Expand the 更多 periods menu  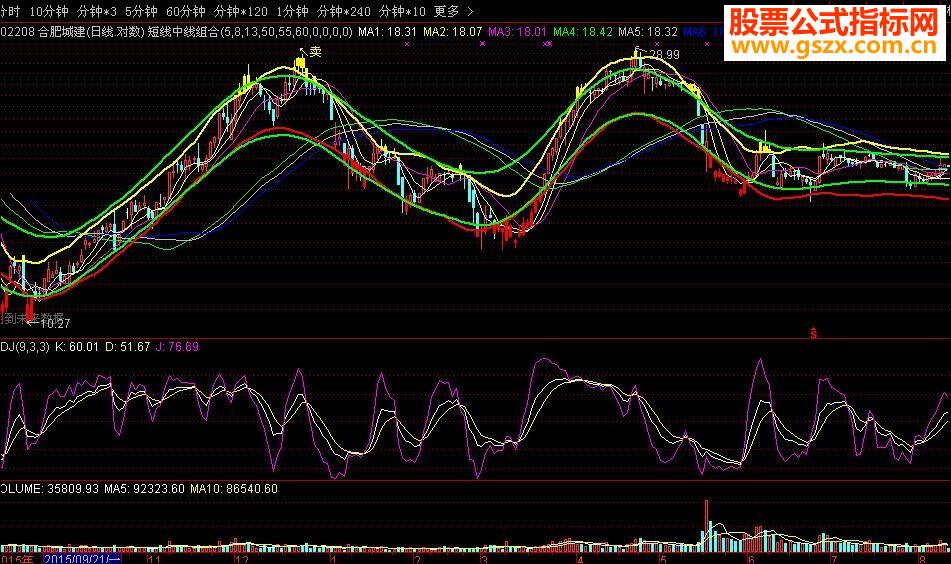(454, 12)
